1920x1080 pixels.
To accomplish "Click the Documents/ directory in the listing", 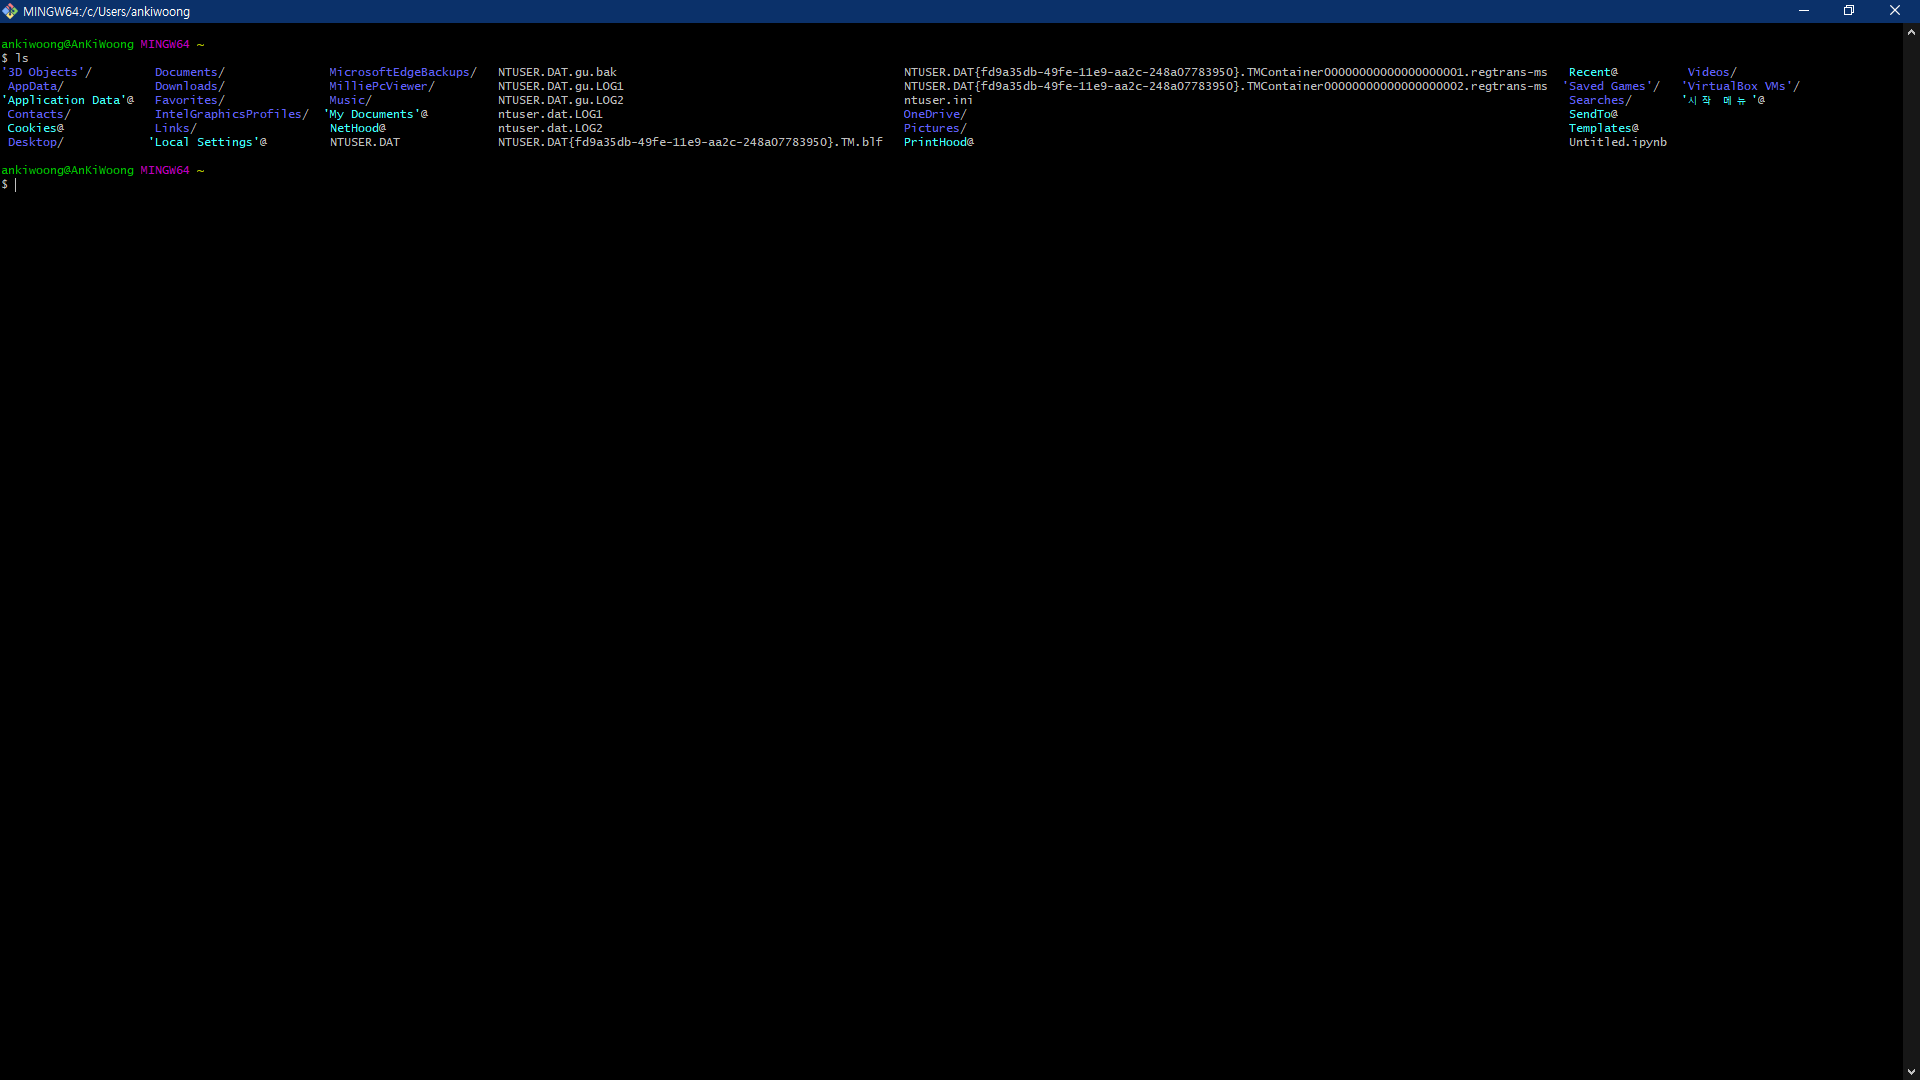I will [x=189, y=72].
